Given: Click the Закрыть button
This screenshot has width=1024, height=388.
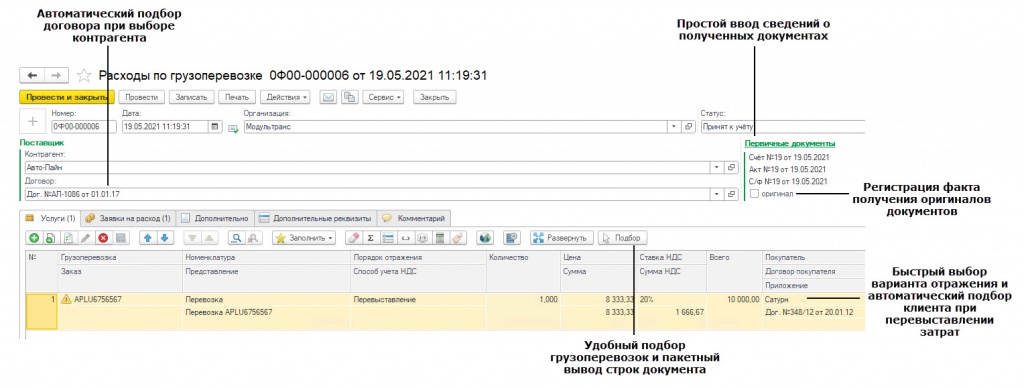Looking at the screenshot, I should [435, 97].
